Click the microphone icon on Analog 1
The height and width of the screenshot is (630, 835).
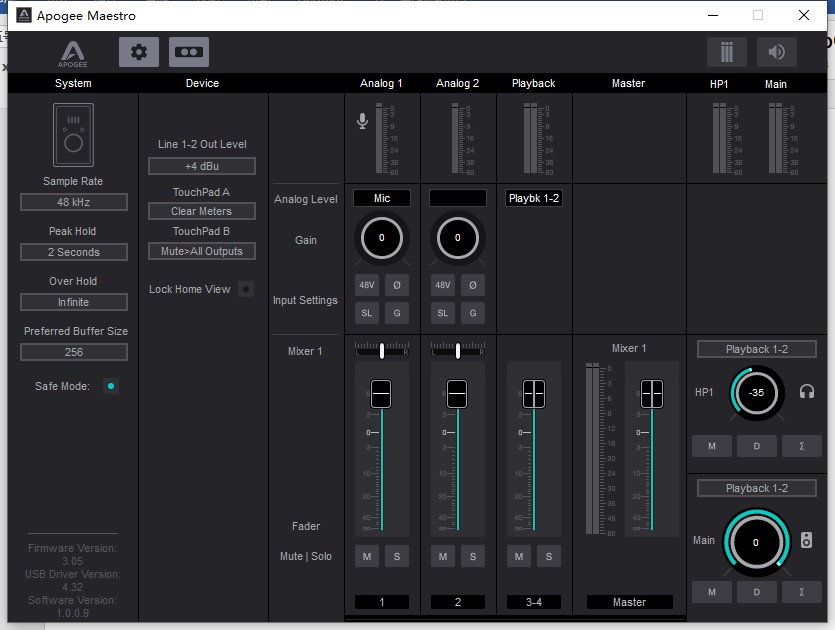(362, 121)
